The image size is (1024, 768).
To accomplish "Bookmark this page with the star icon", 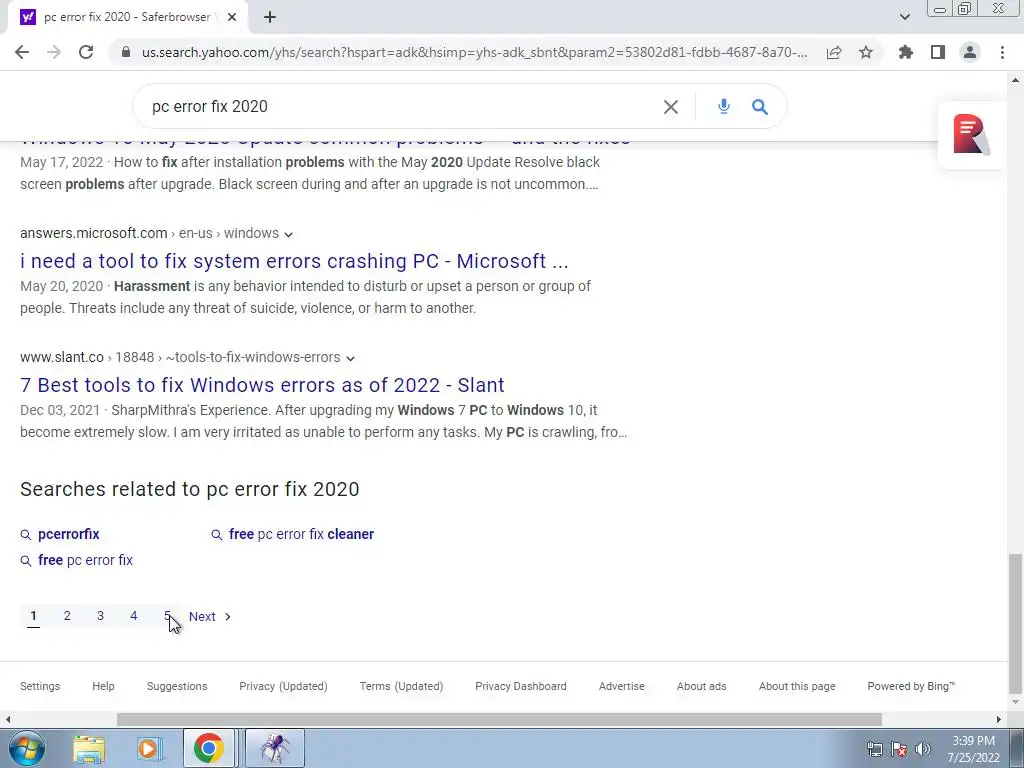I will [x=866, y=52].
